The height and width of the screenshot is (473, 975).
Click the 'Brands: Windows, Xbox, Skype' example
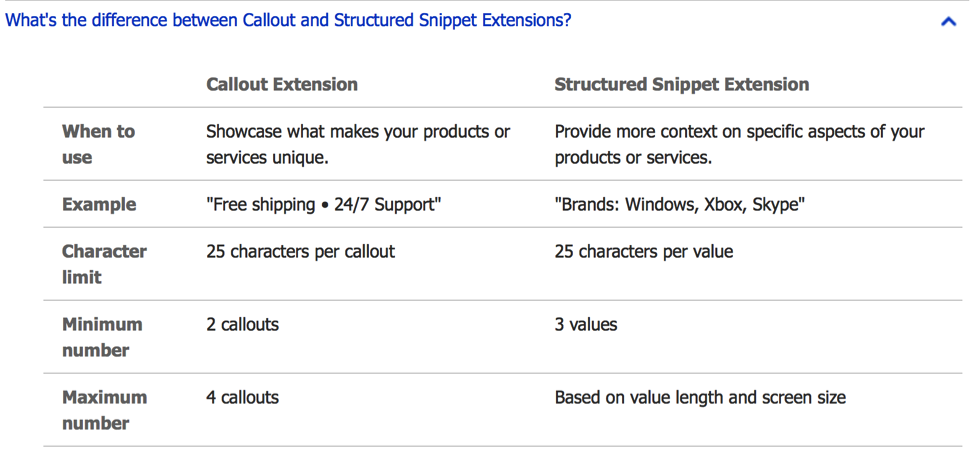point(680,205)
